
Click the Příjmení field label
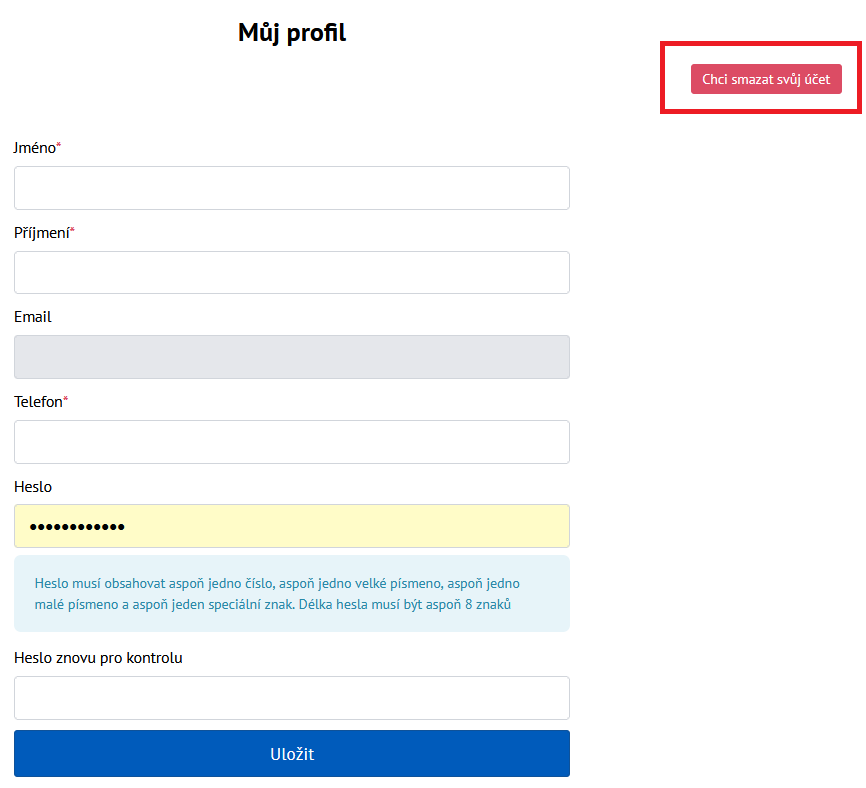click(41, 233)
